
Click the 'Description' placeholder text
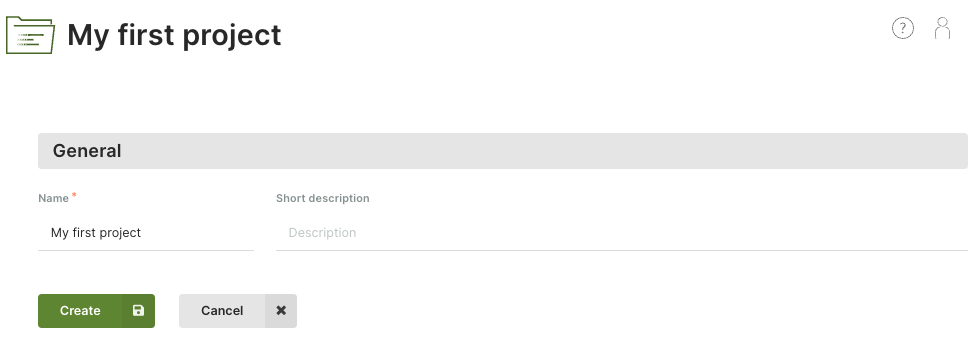pyautogui.click(x=322, y=233)
